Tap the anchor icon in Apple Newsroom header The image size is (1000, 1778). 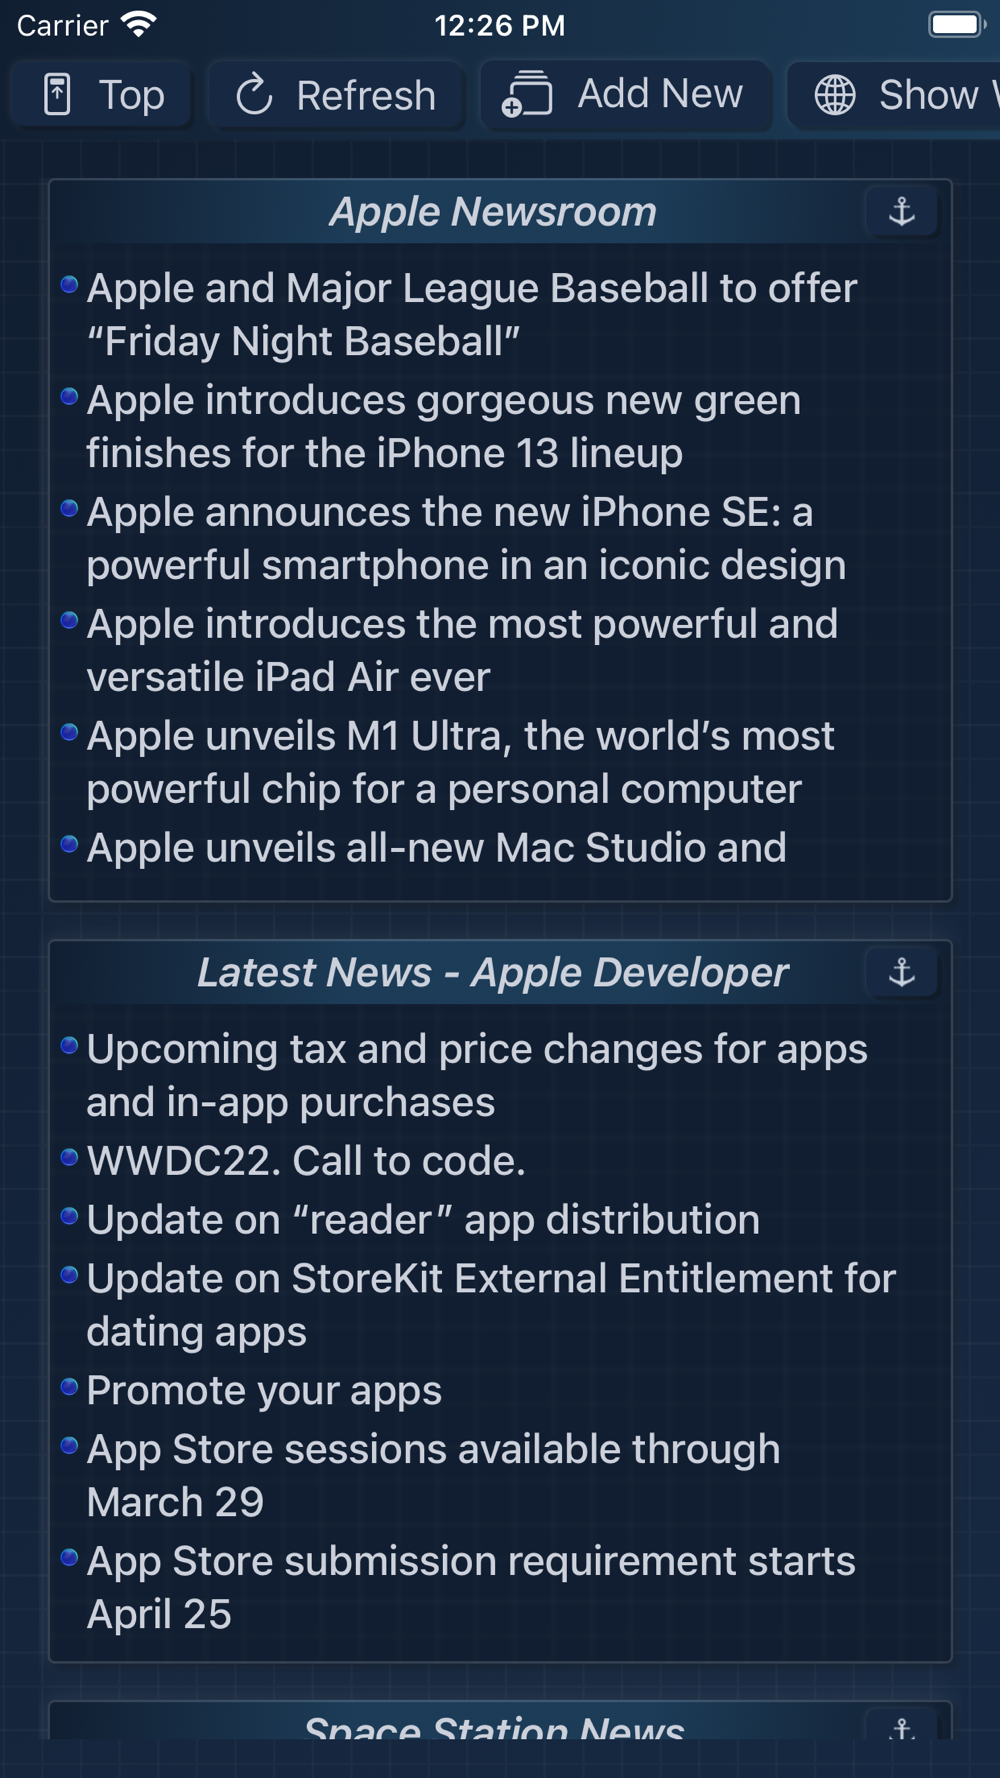coord(902,211)
